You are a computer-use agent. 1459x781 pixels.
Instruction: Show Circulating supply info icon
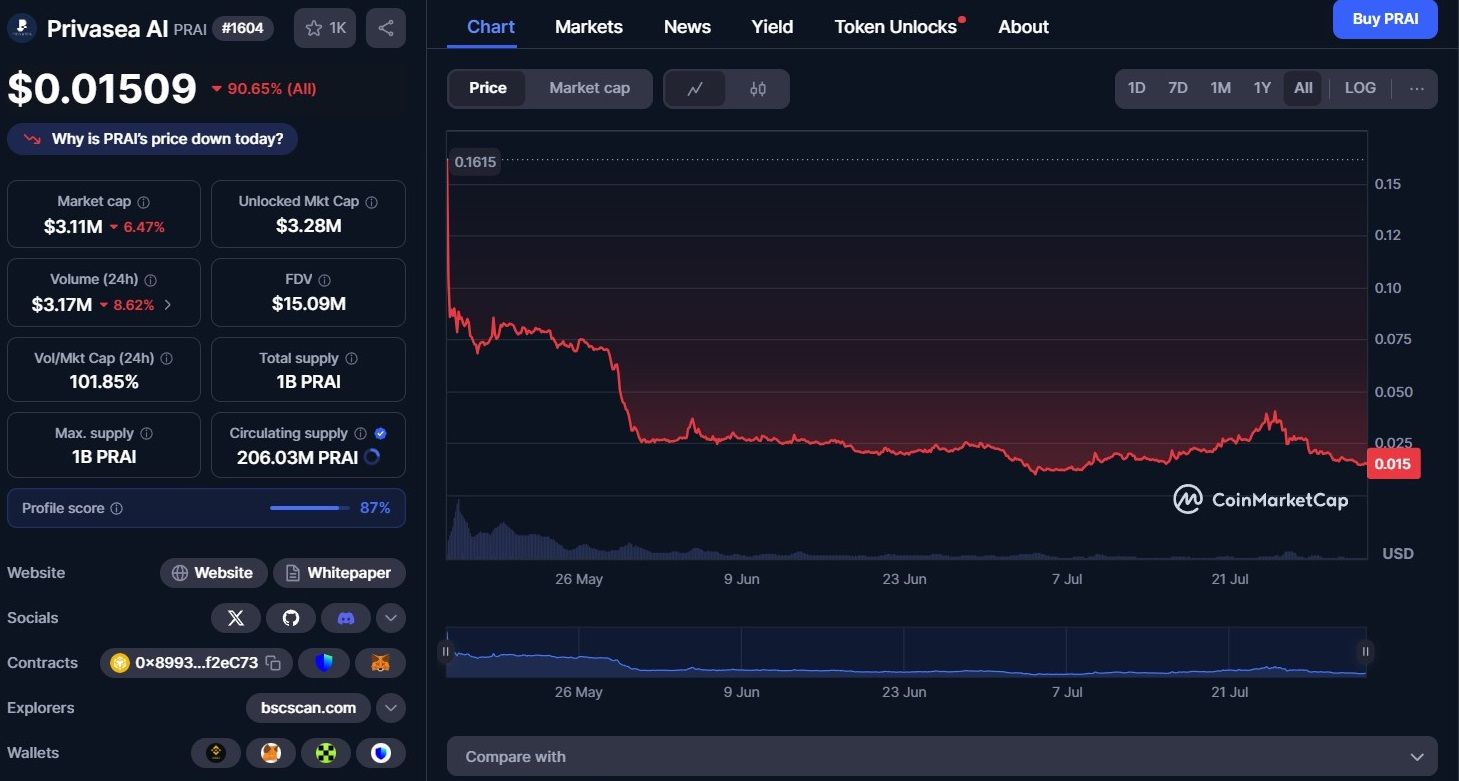[361, 434]
